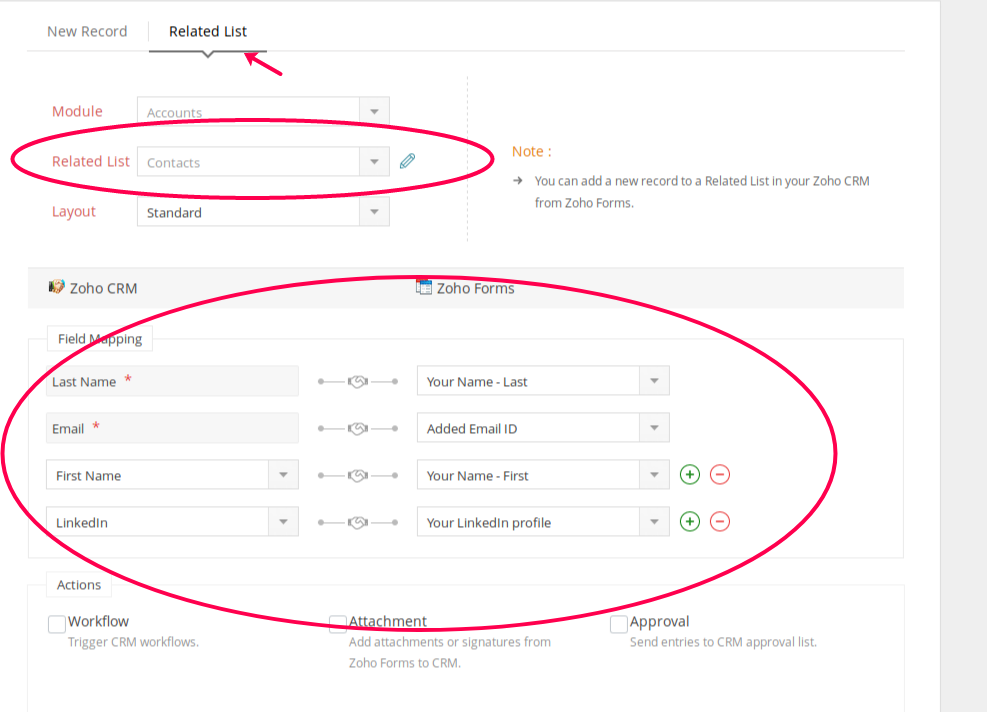Viewport: 987px width, 712px height.
Task: Switch to the New Record tab
Action: click(87, 31)
